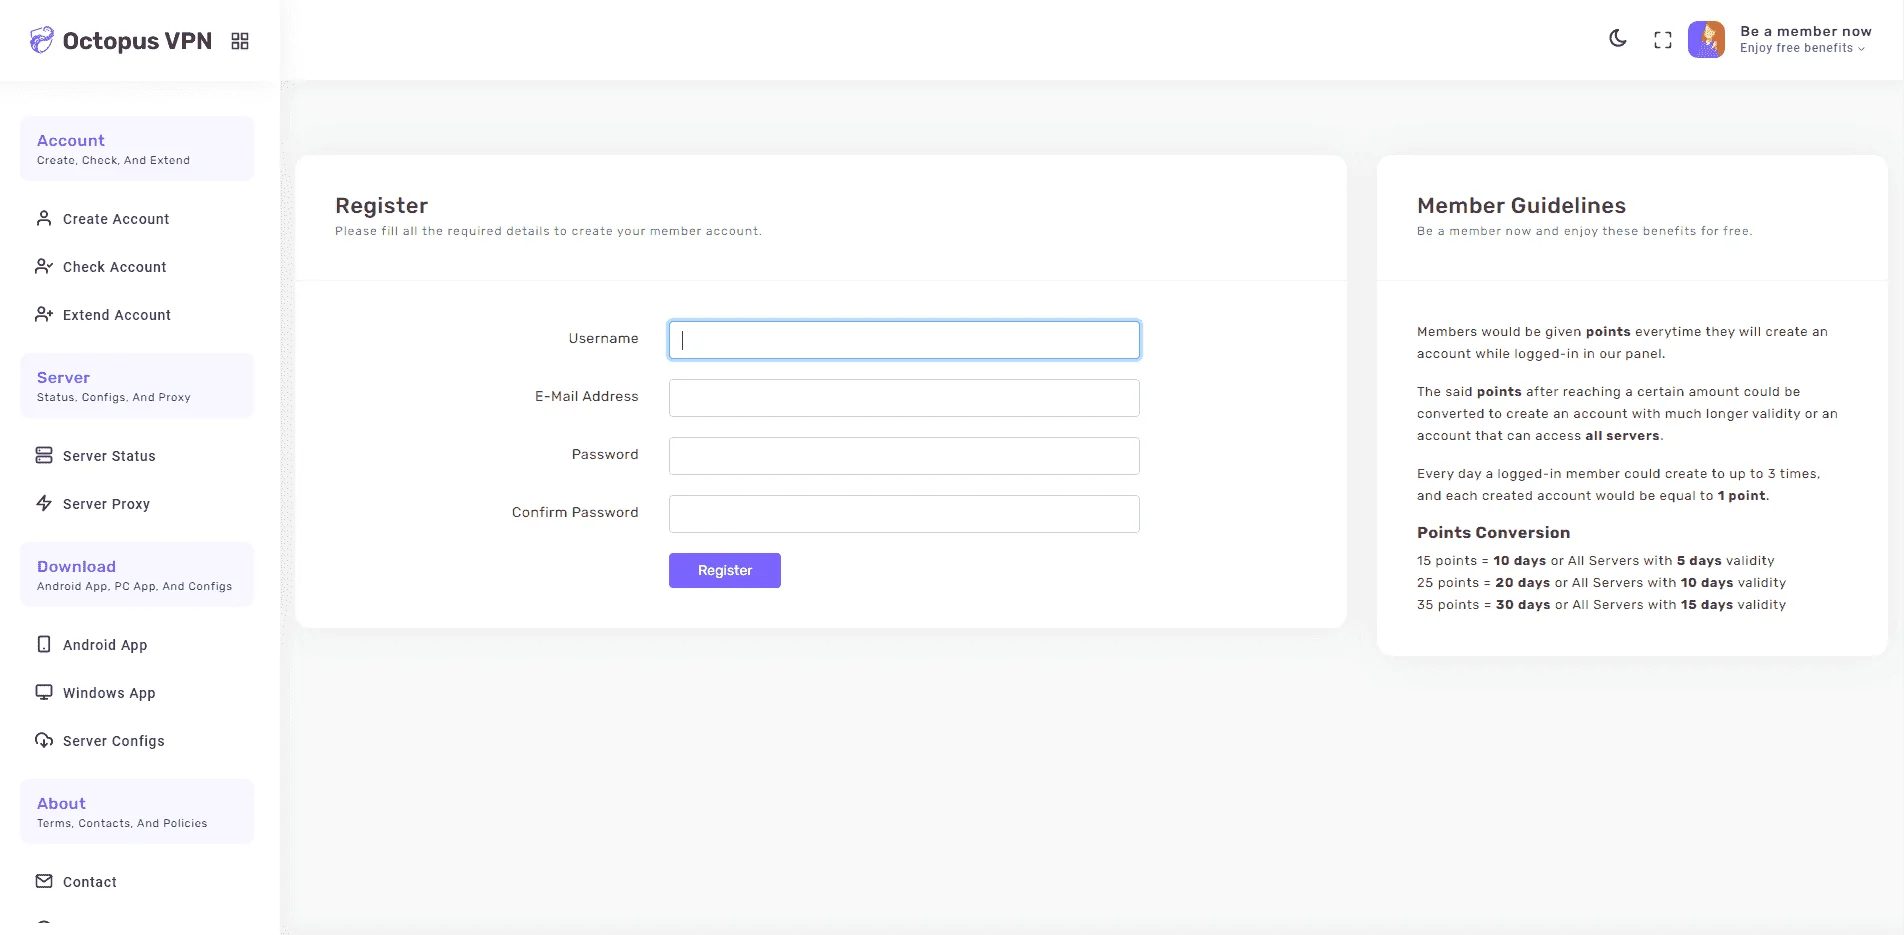Click the Server Status icon
The image size is (1904, 935).
[x=44, y=455]
